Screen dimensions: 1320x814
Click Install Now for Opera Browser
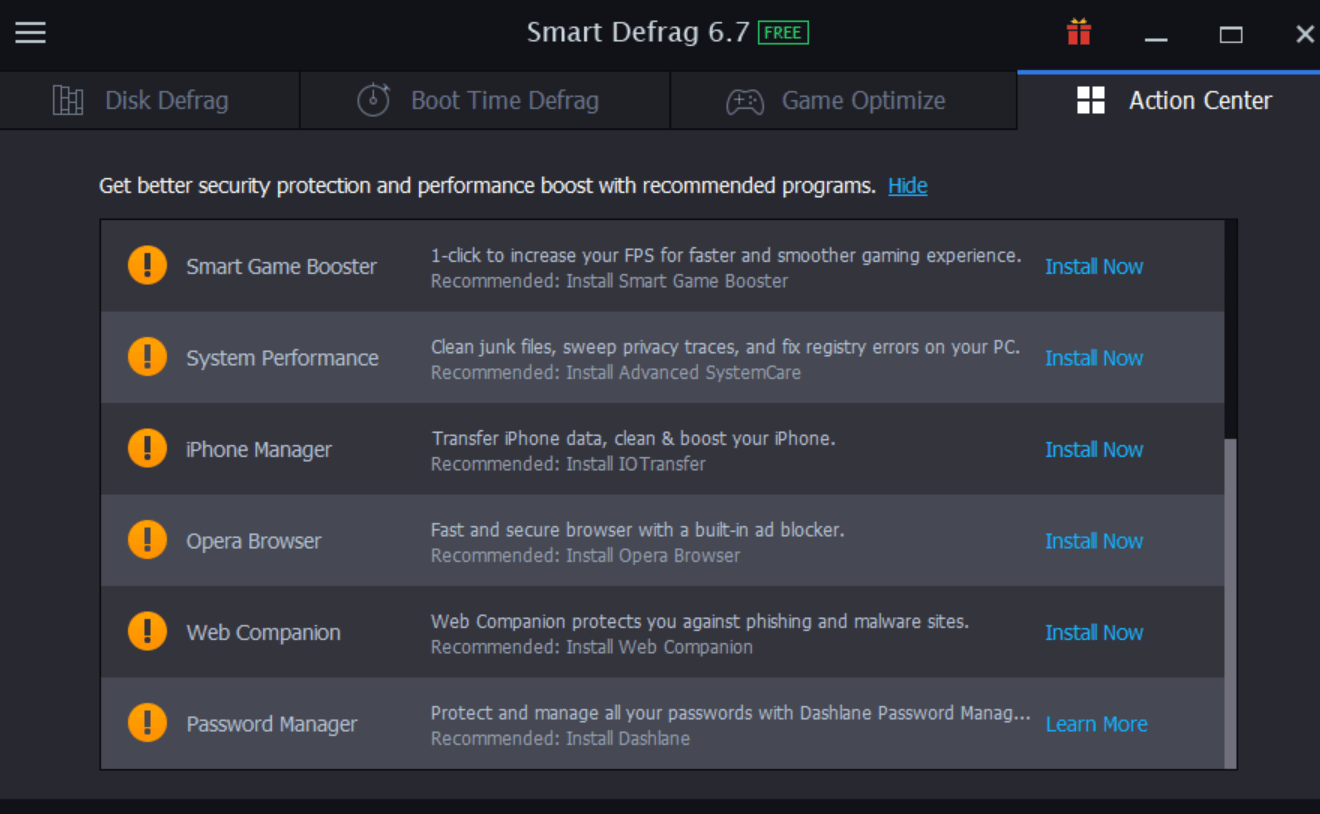pyautogui.click(x=1094, y=540)
